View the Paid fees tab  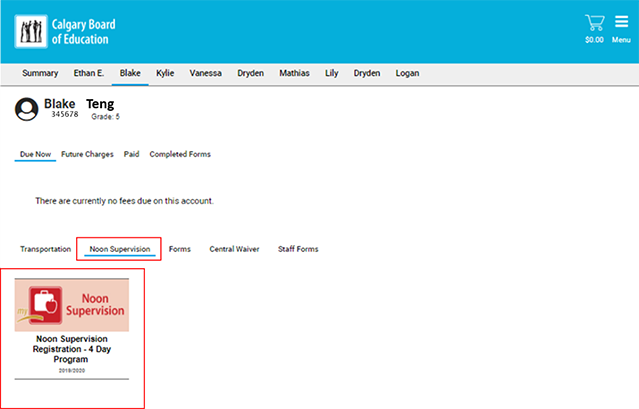click(x=132, y=155)
